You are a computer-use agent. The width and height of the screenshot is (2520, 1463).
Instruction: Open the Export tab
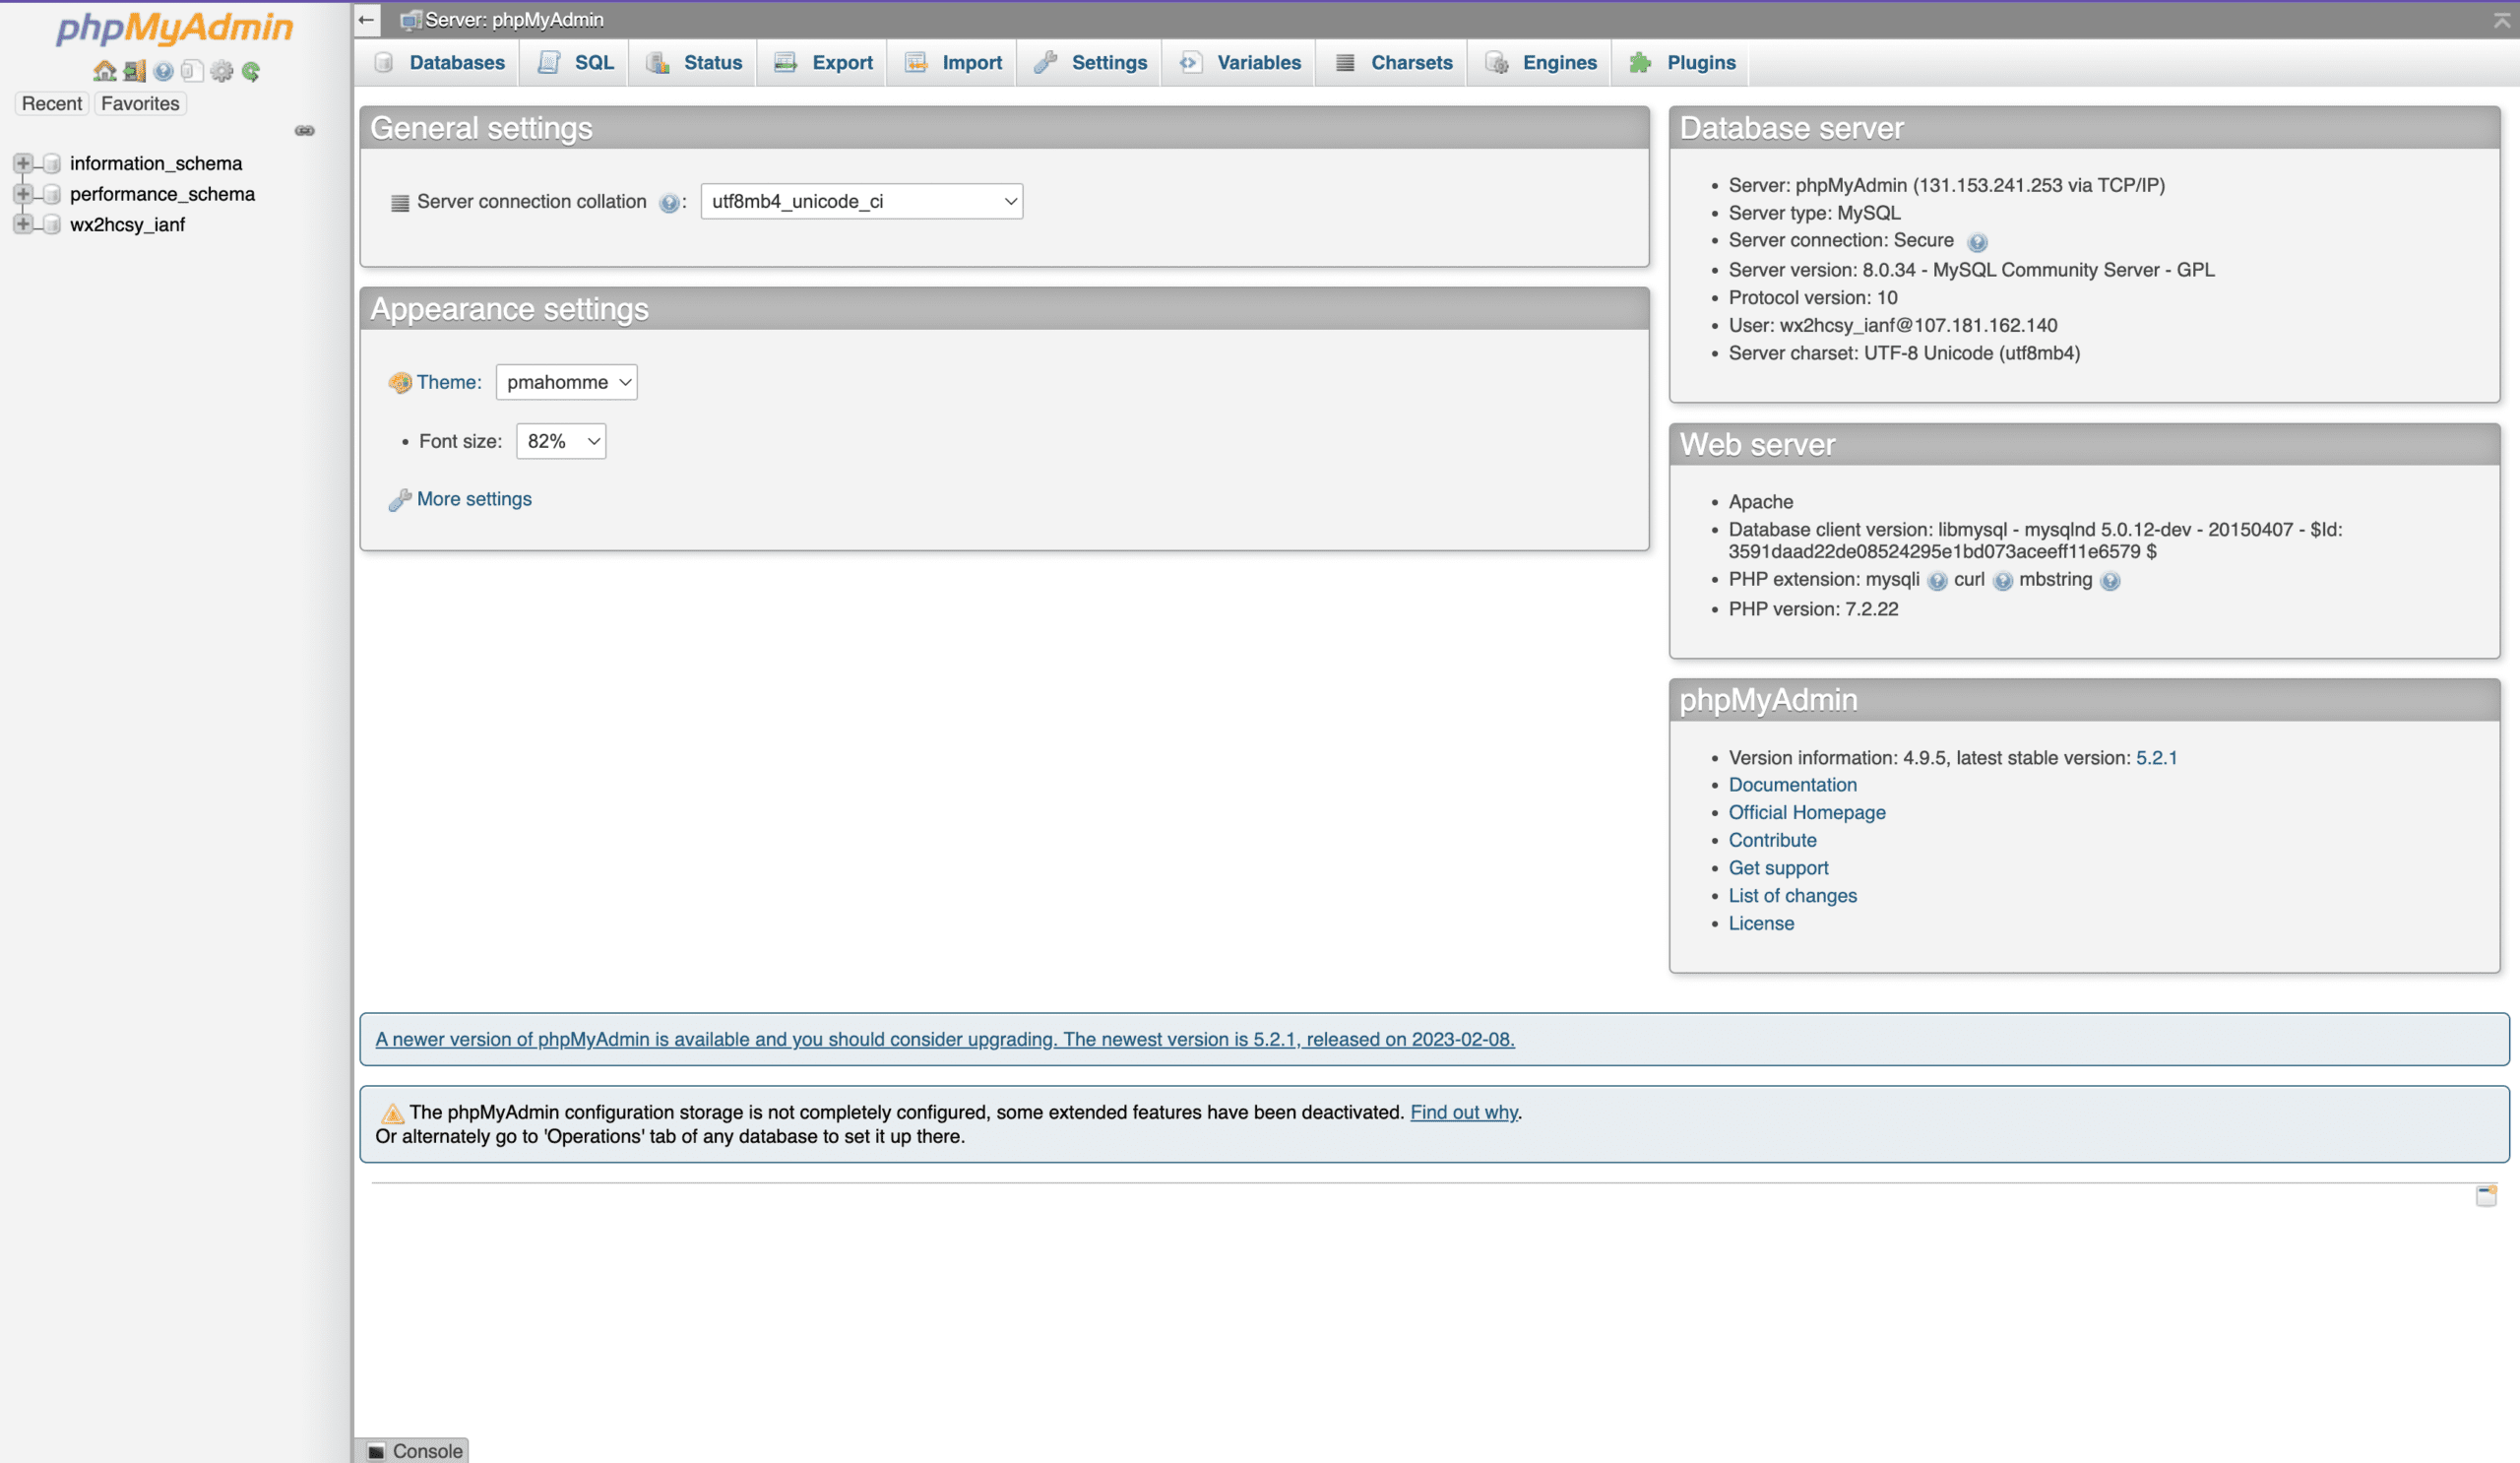(823, 62)
